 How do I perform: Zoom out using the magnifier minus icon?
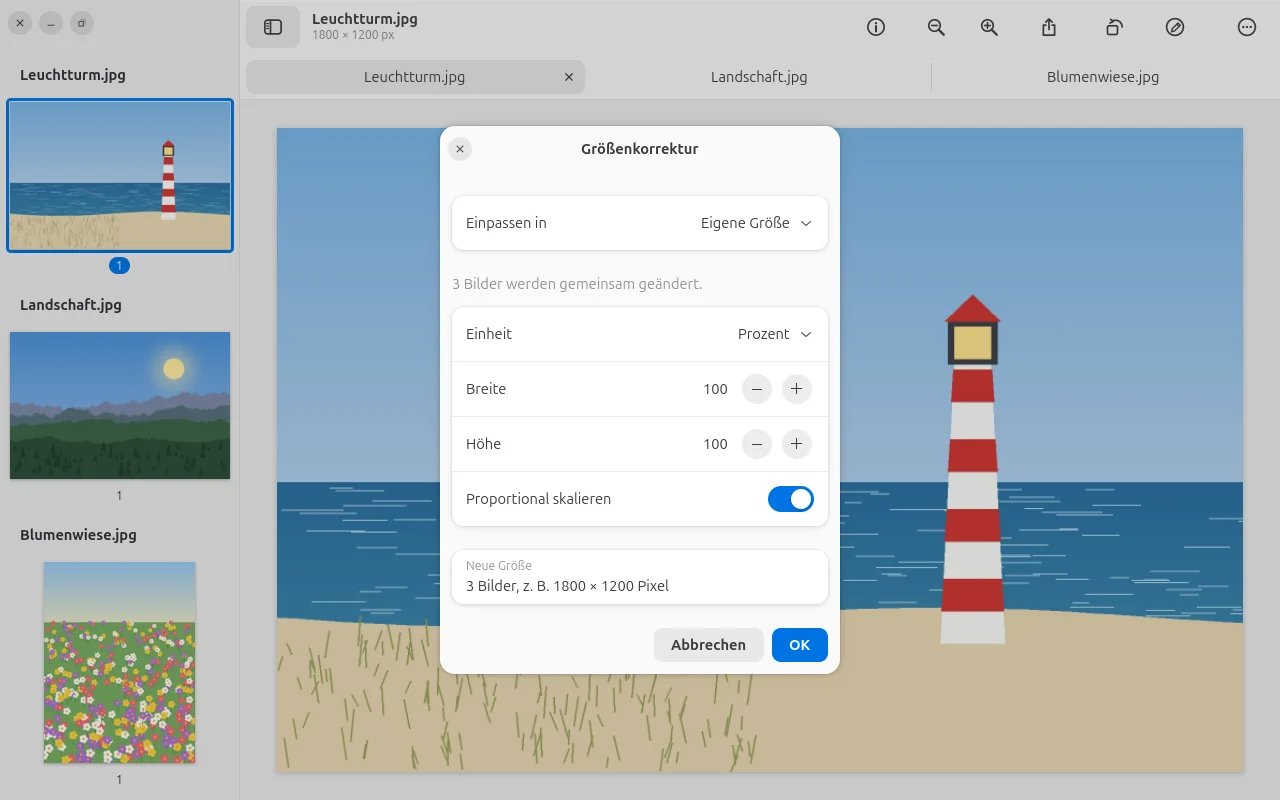936,27
